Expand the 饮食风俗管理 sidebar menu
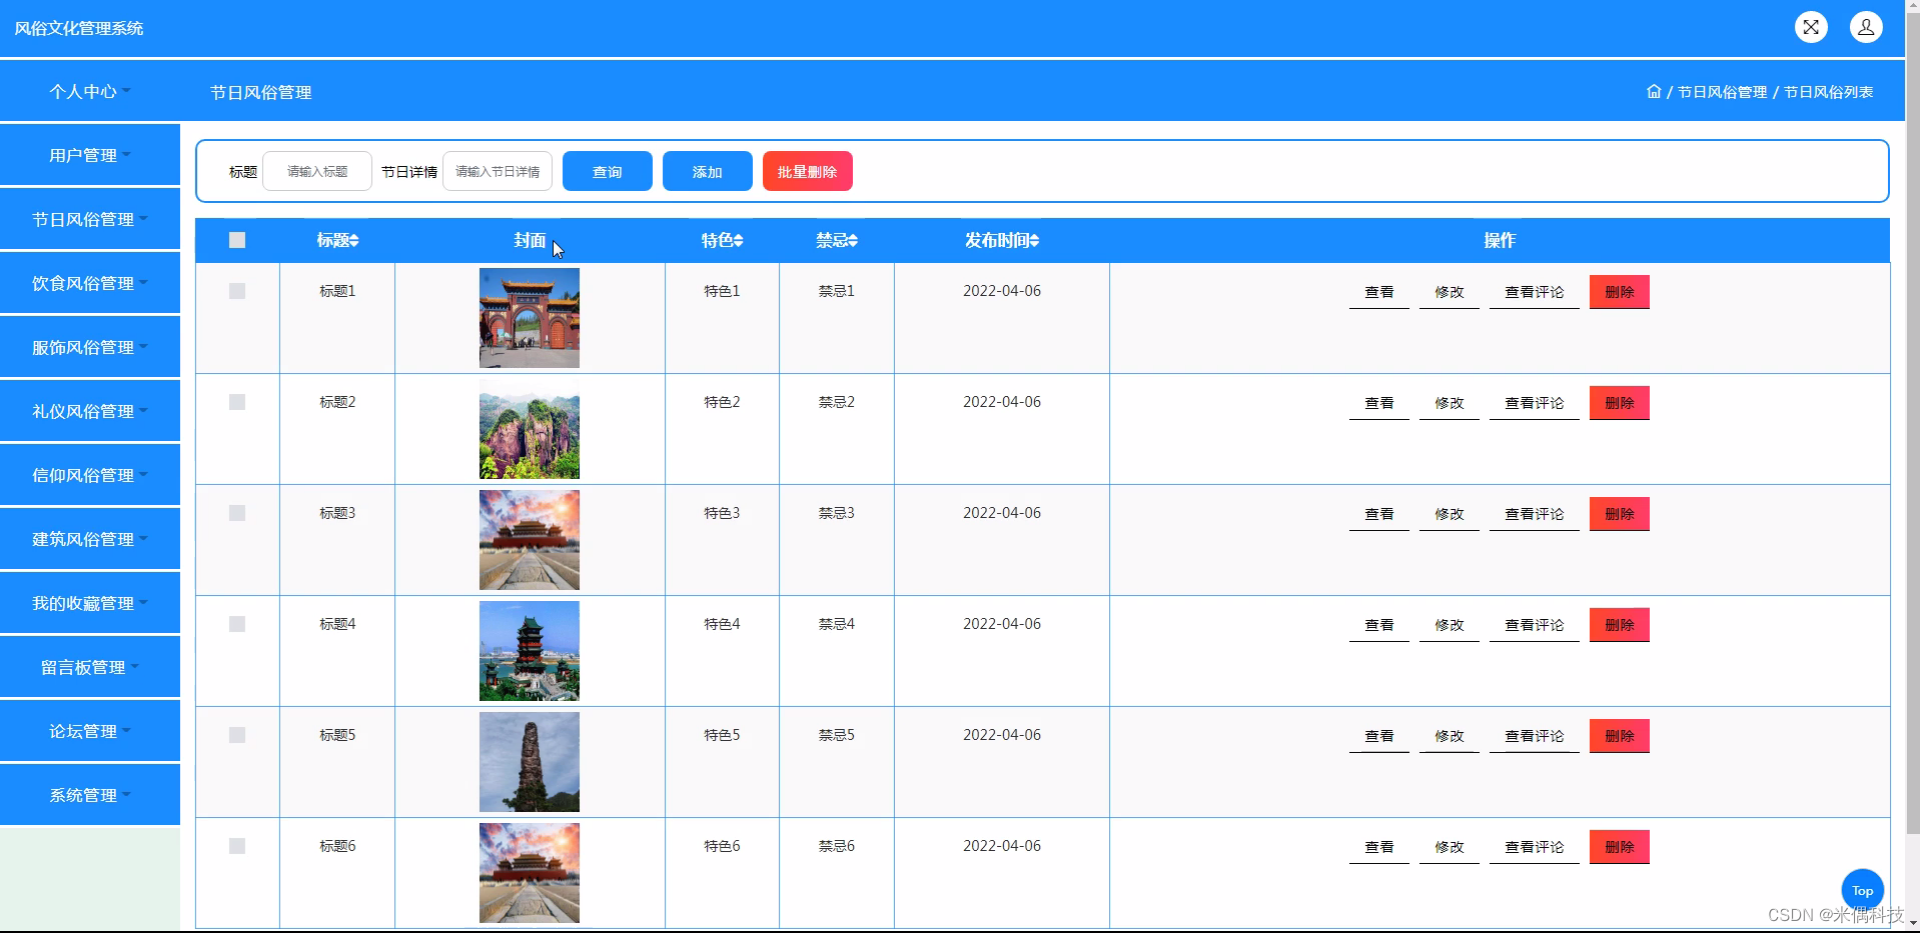The image size is (1920, 933). tap(90, 283)
